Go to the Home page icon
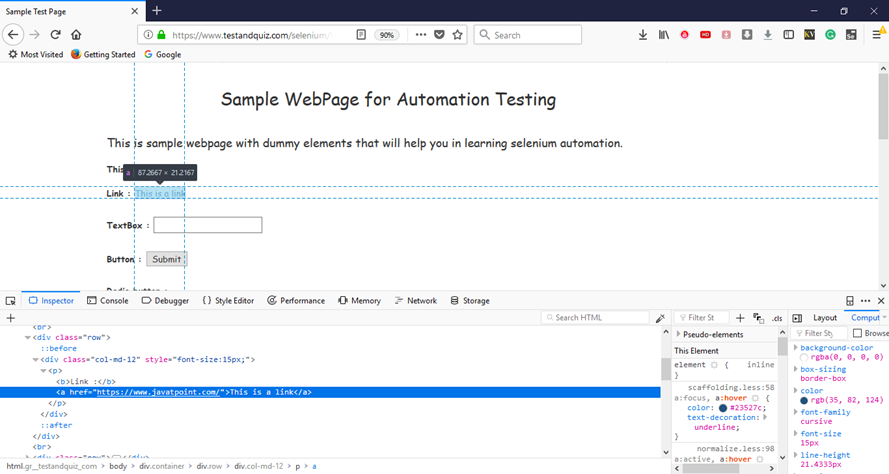The height and width of the screenshot is (474, 889). tap(76, 35)
